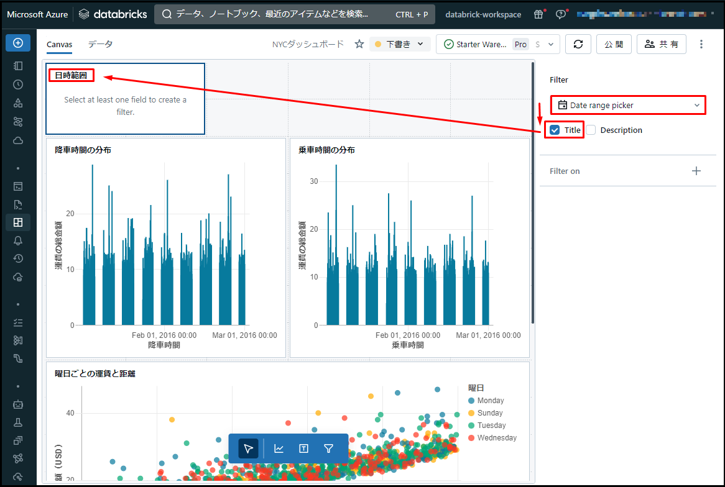
Task: Click the Monday color dot in legend
Action: point(472,400)
